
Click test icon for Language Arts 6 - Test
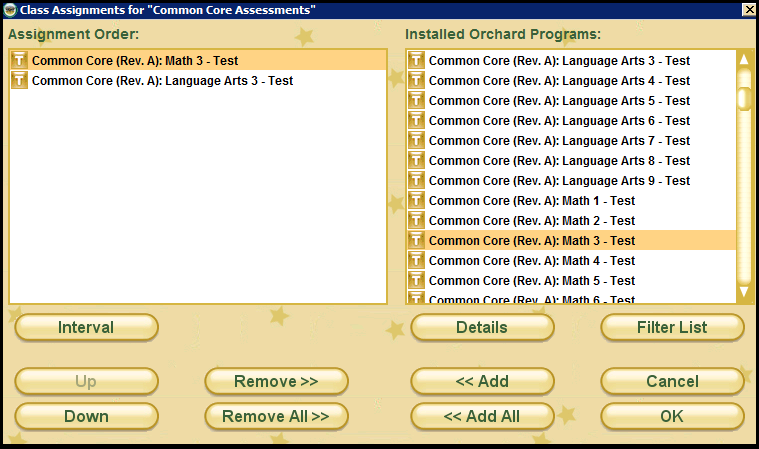416,120
